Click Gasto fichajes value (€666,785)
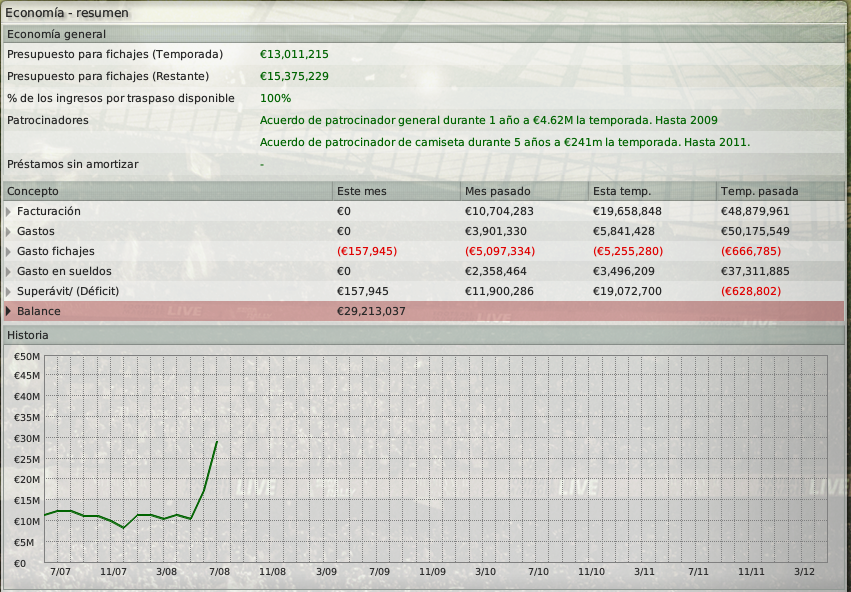Viewport: 851px width, 592px height. tap(751, 252)
